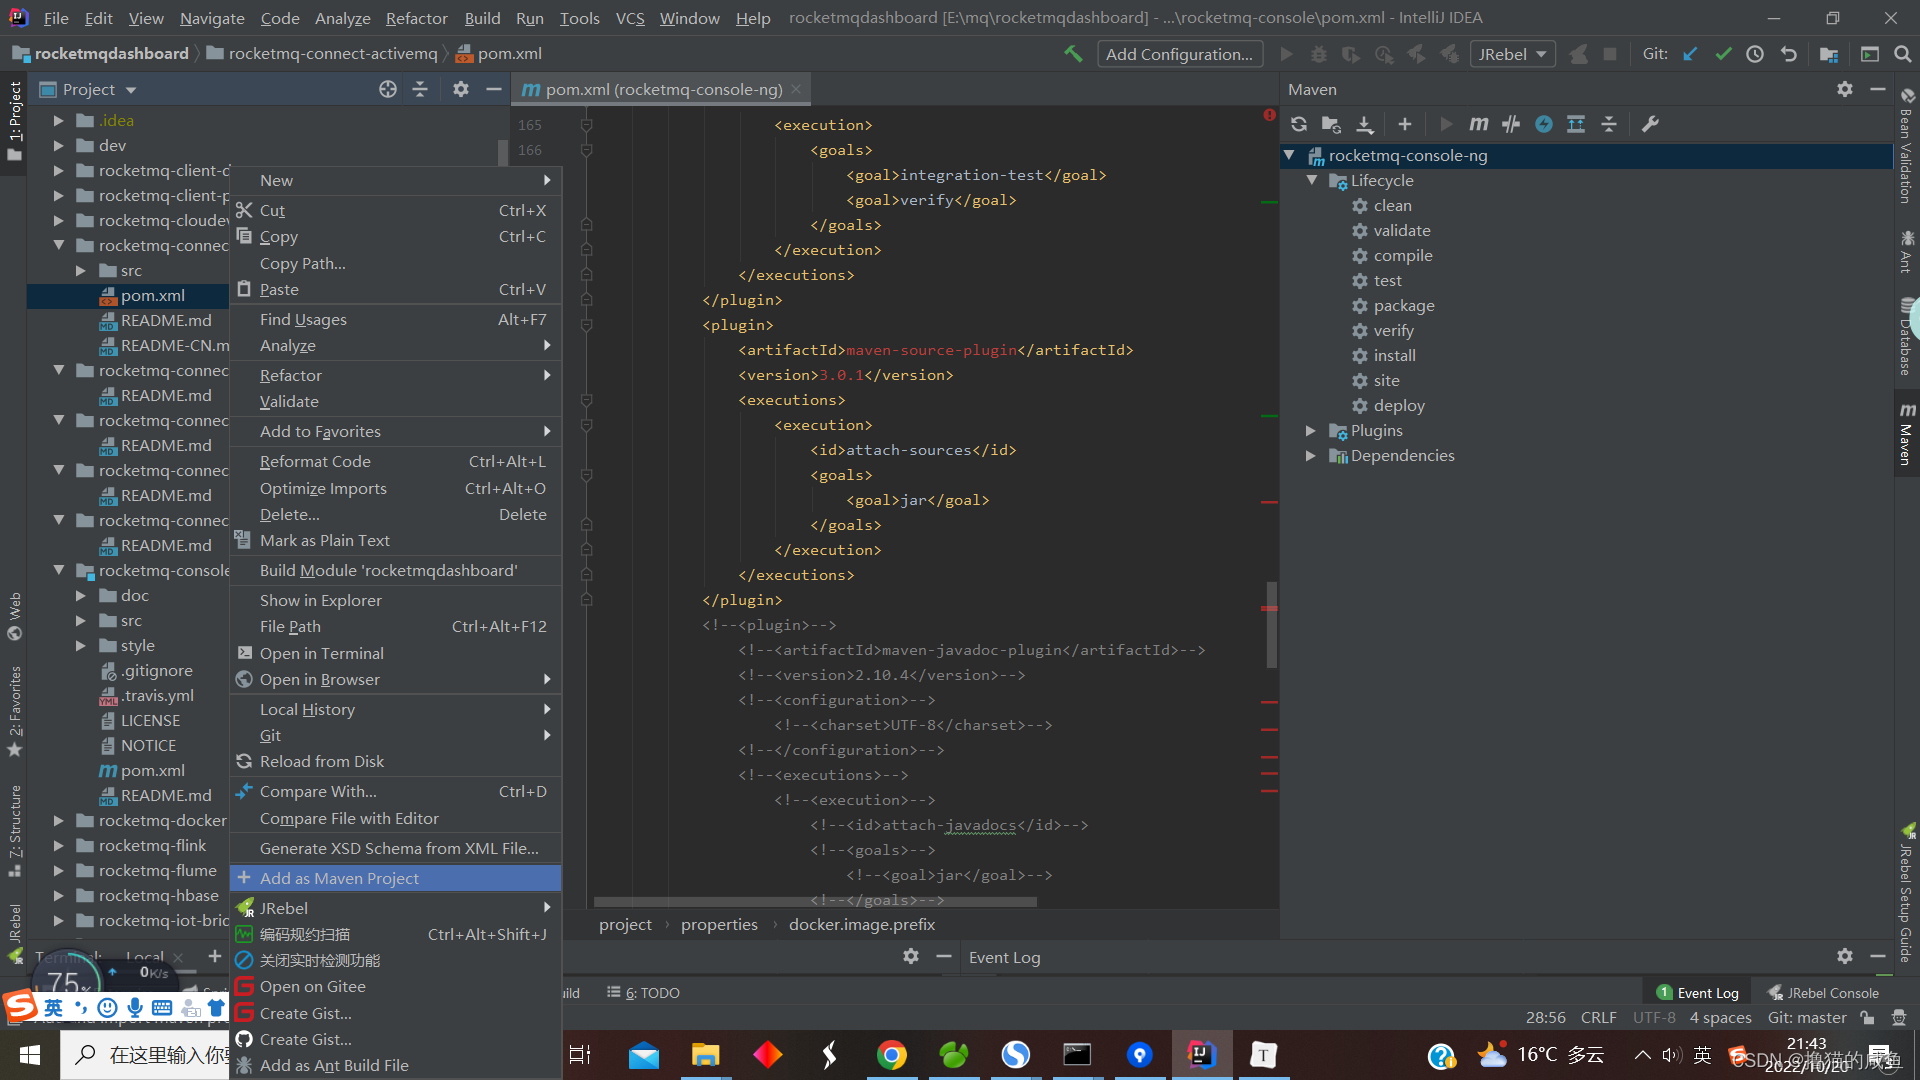Viewport: 1920px width, 1080px height.
Task: Open Maven panel gear options
Action: pos(1845,89)
